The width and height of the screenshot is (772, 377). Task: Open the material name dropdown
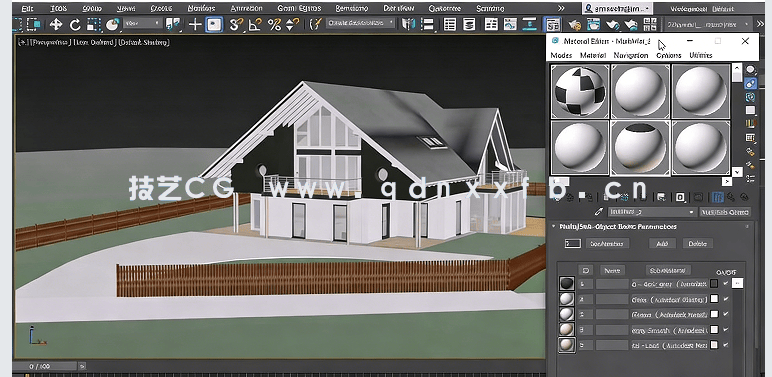click(x=652, y=212)
